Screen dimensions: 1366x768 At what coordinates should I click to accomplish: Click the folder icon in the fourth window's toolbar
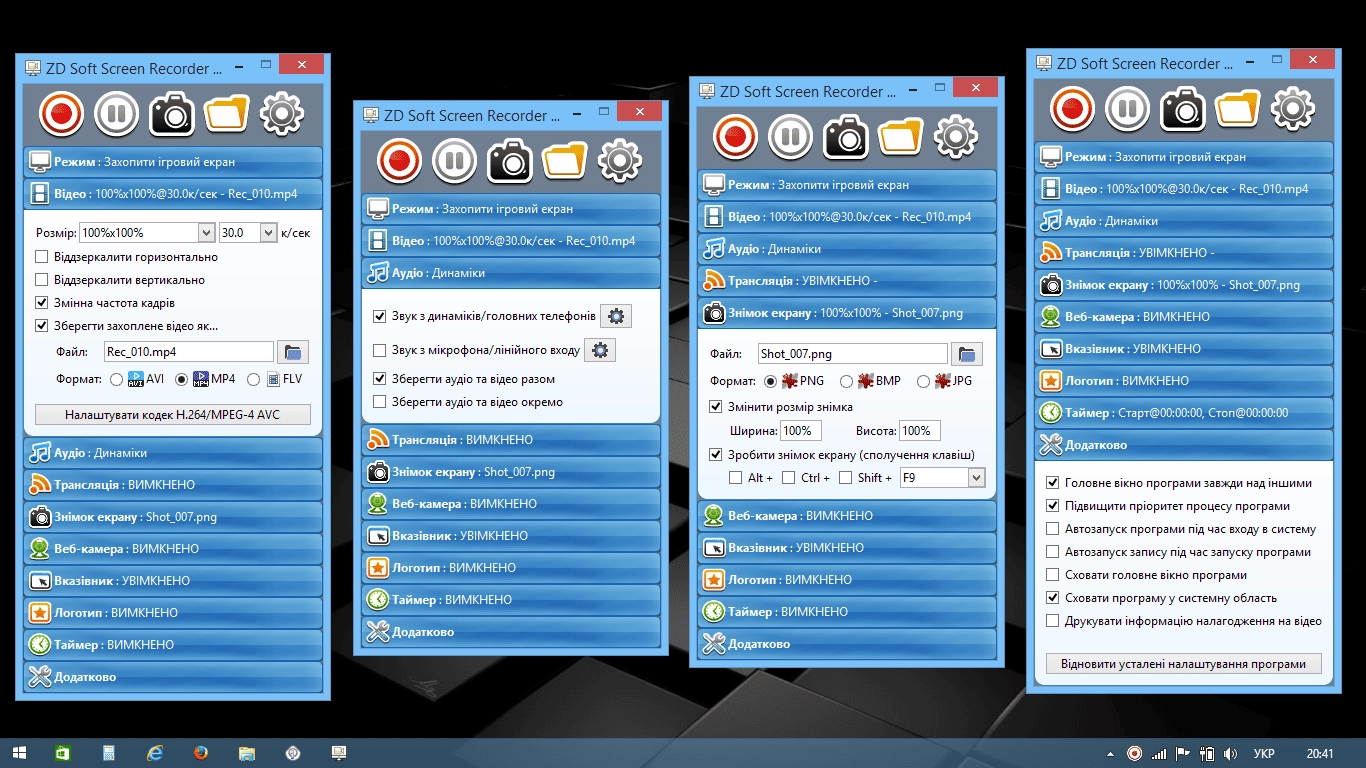tap(1237, 109)
